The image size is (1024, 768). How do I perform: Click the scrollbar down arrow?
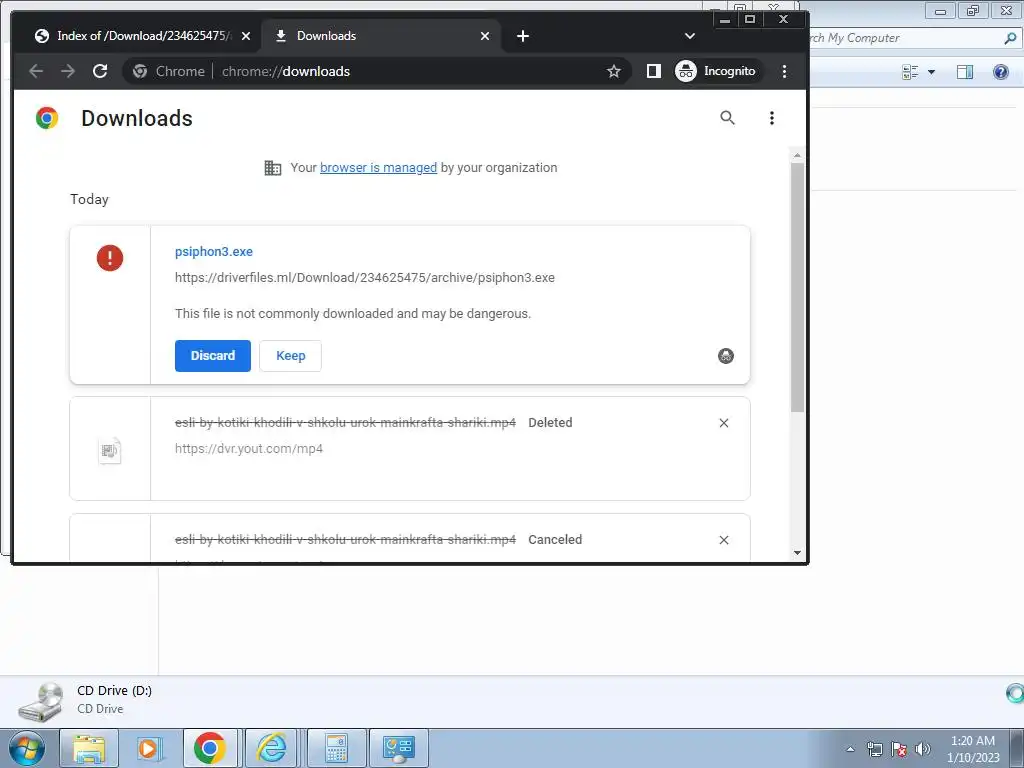click(x=797, y=552)
